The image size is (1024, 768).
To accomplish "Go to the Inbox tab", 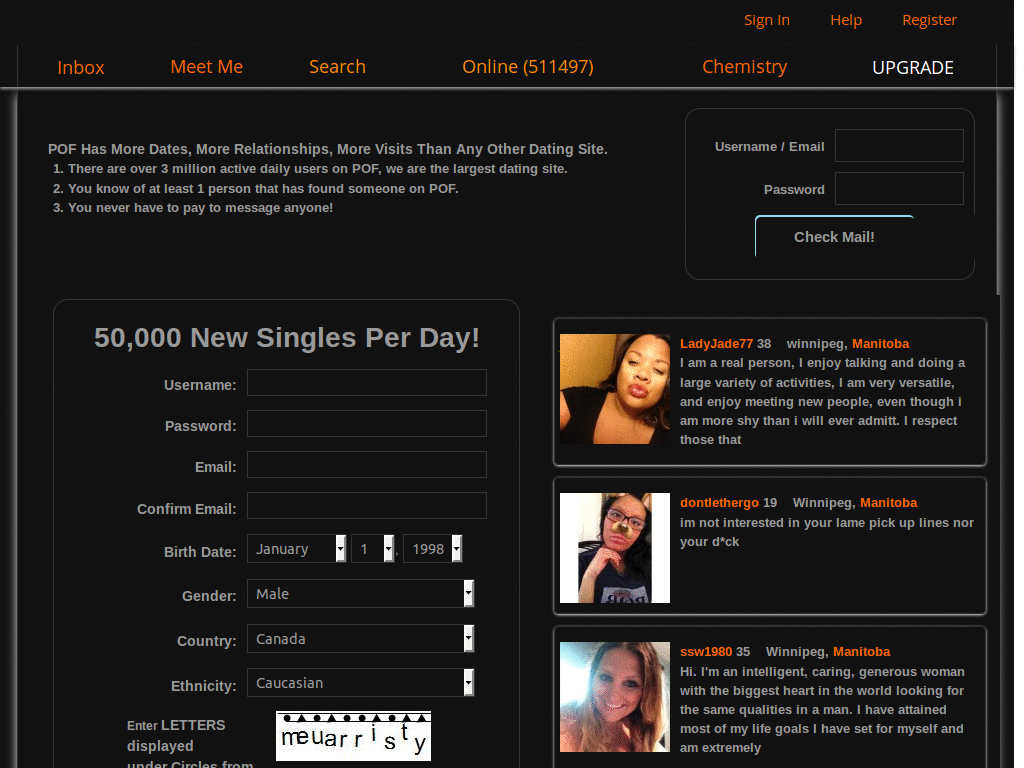I will 80,67.
